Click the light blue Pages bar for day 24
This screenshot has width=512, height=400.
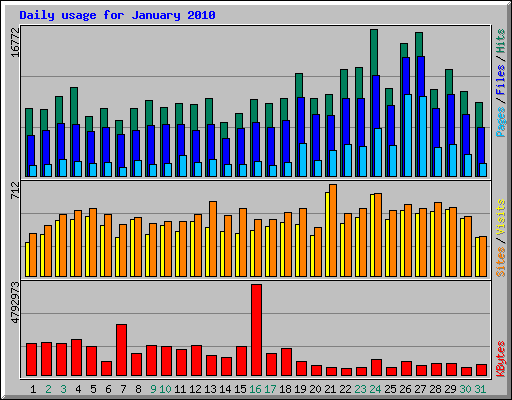(378, 152)
